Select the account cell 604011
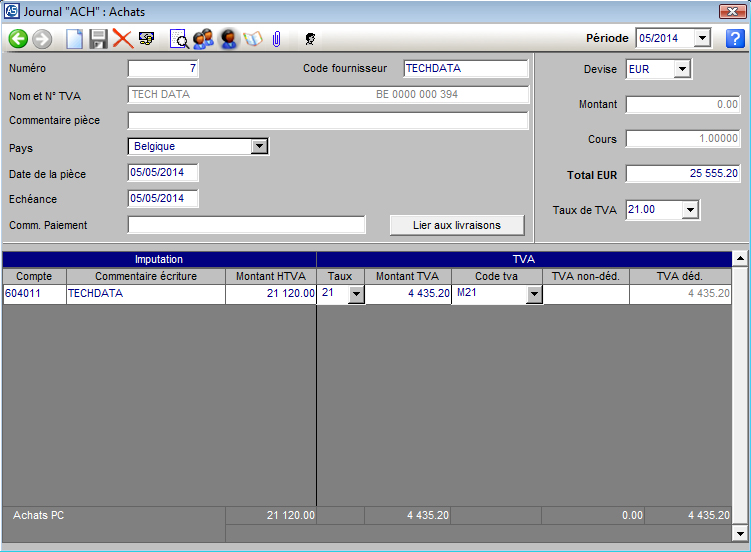The image size is (751, 552). coord(34,294)
